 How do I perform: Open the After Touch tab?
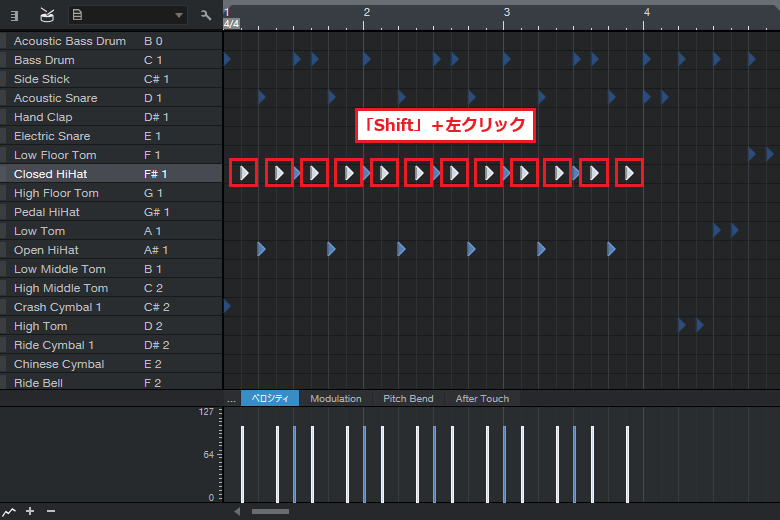coord(482,398)
